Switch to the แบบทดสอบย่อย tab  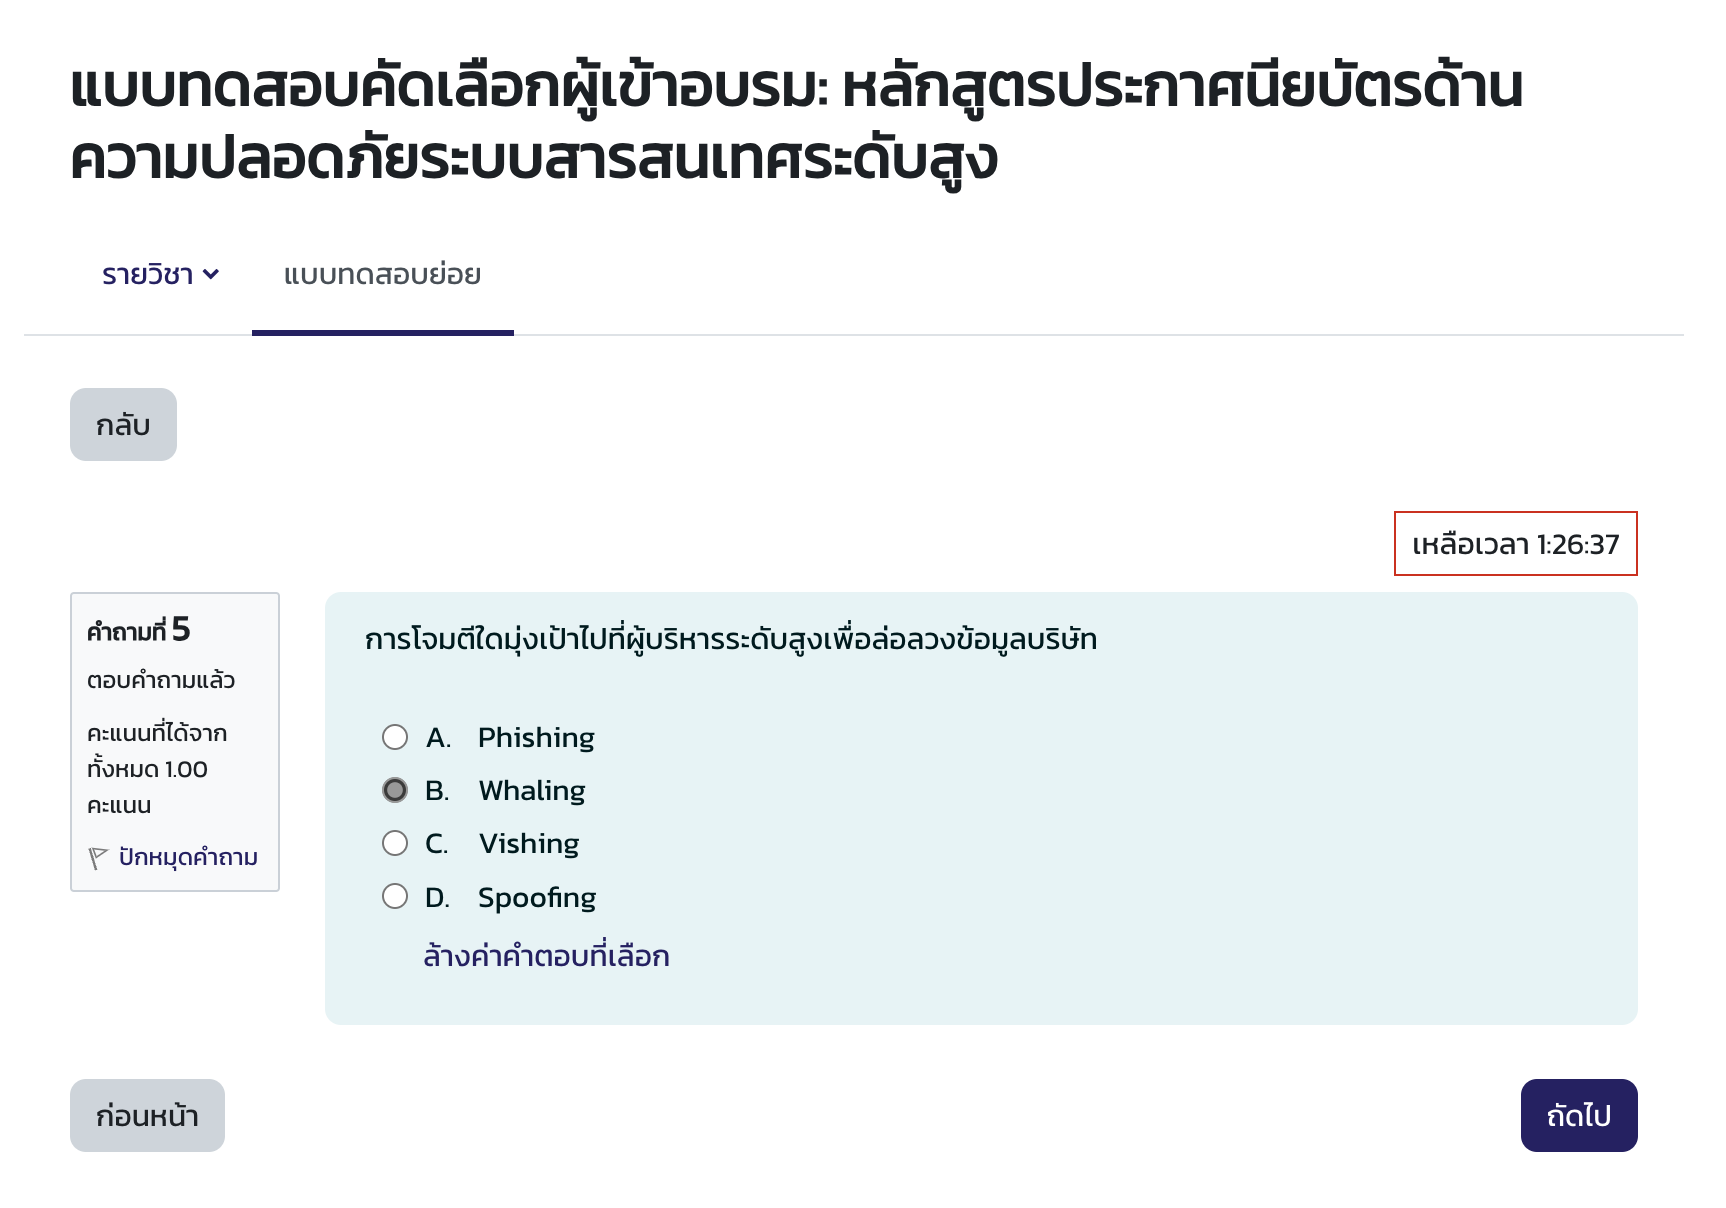pyautogui.click(x=382, y=274)
